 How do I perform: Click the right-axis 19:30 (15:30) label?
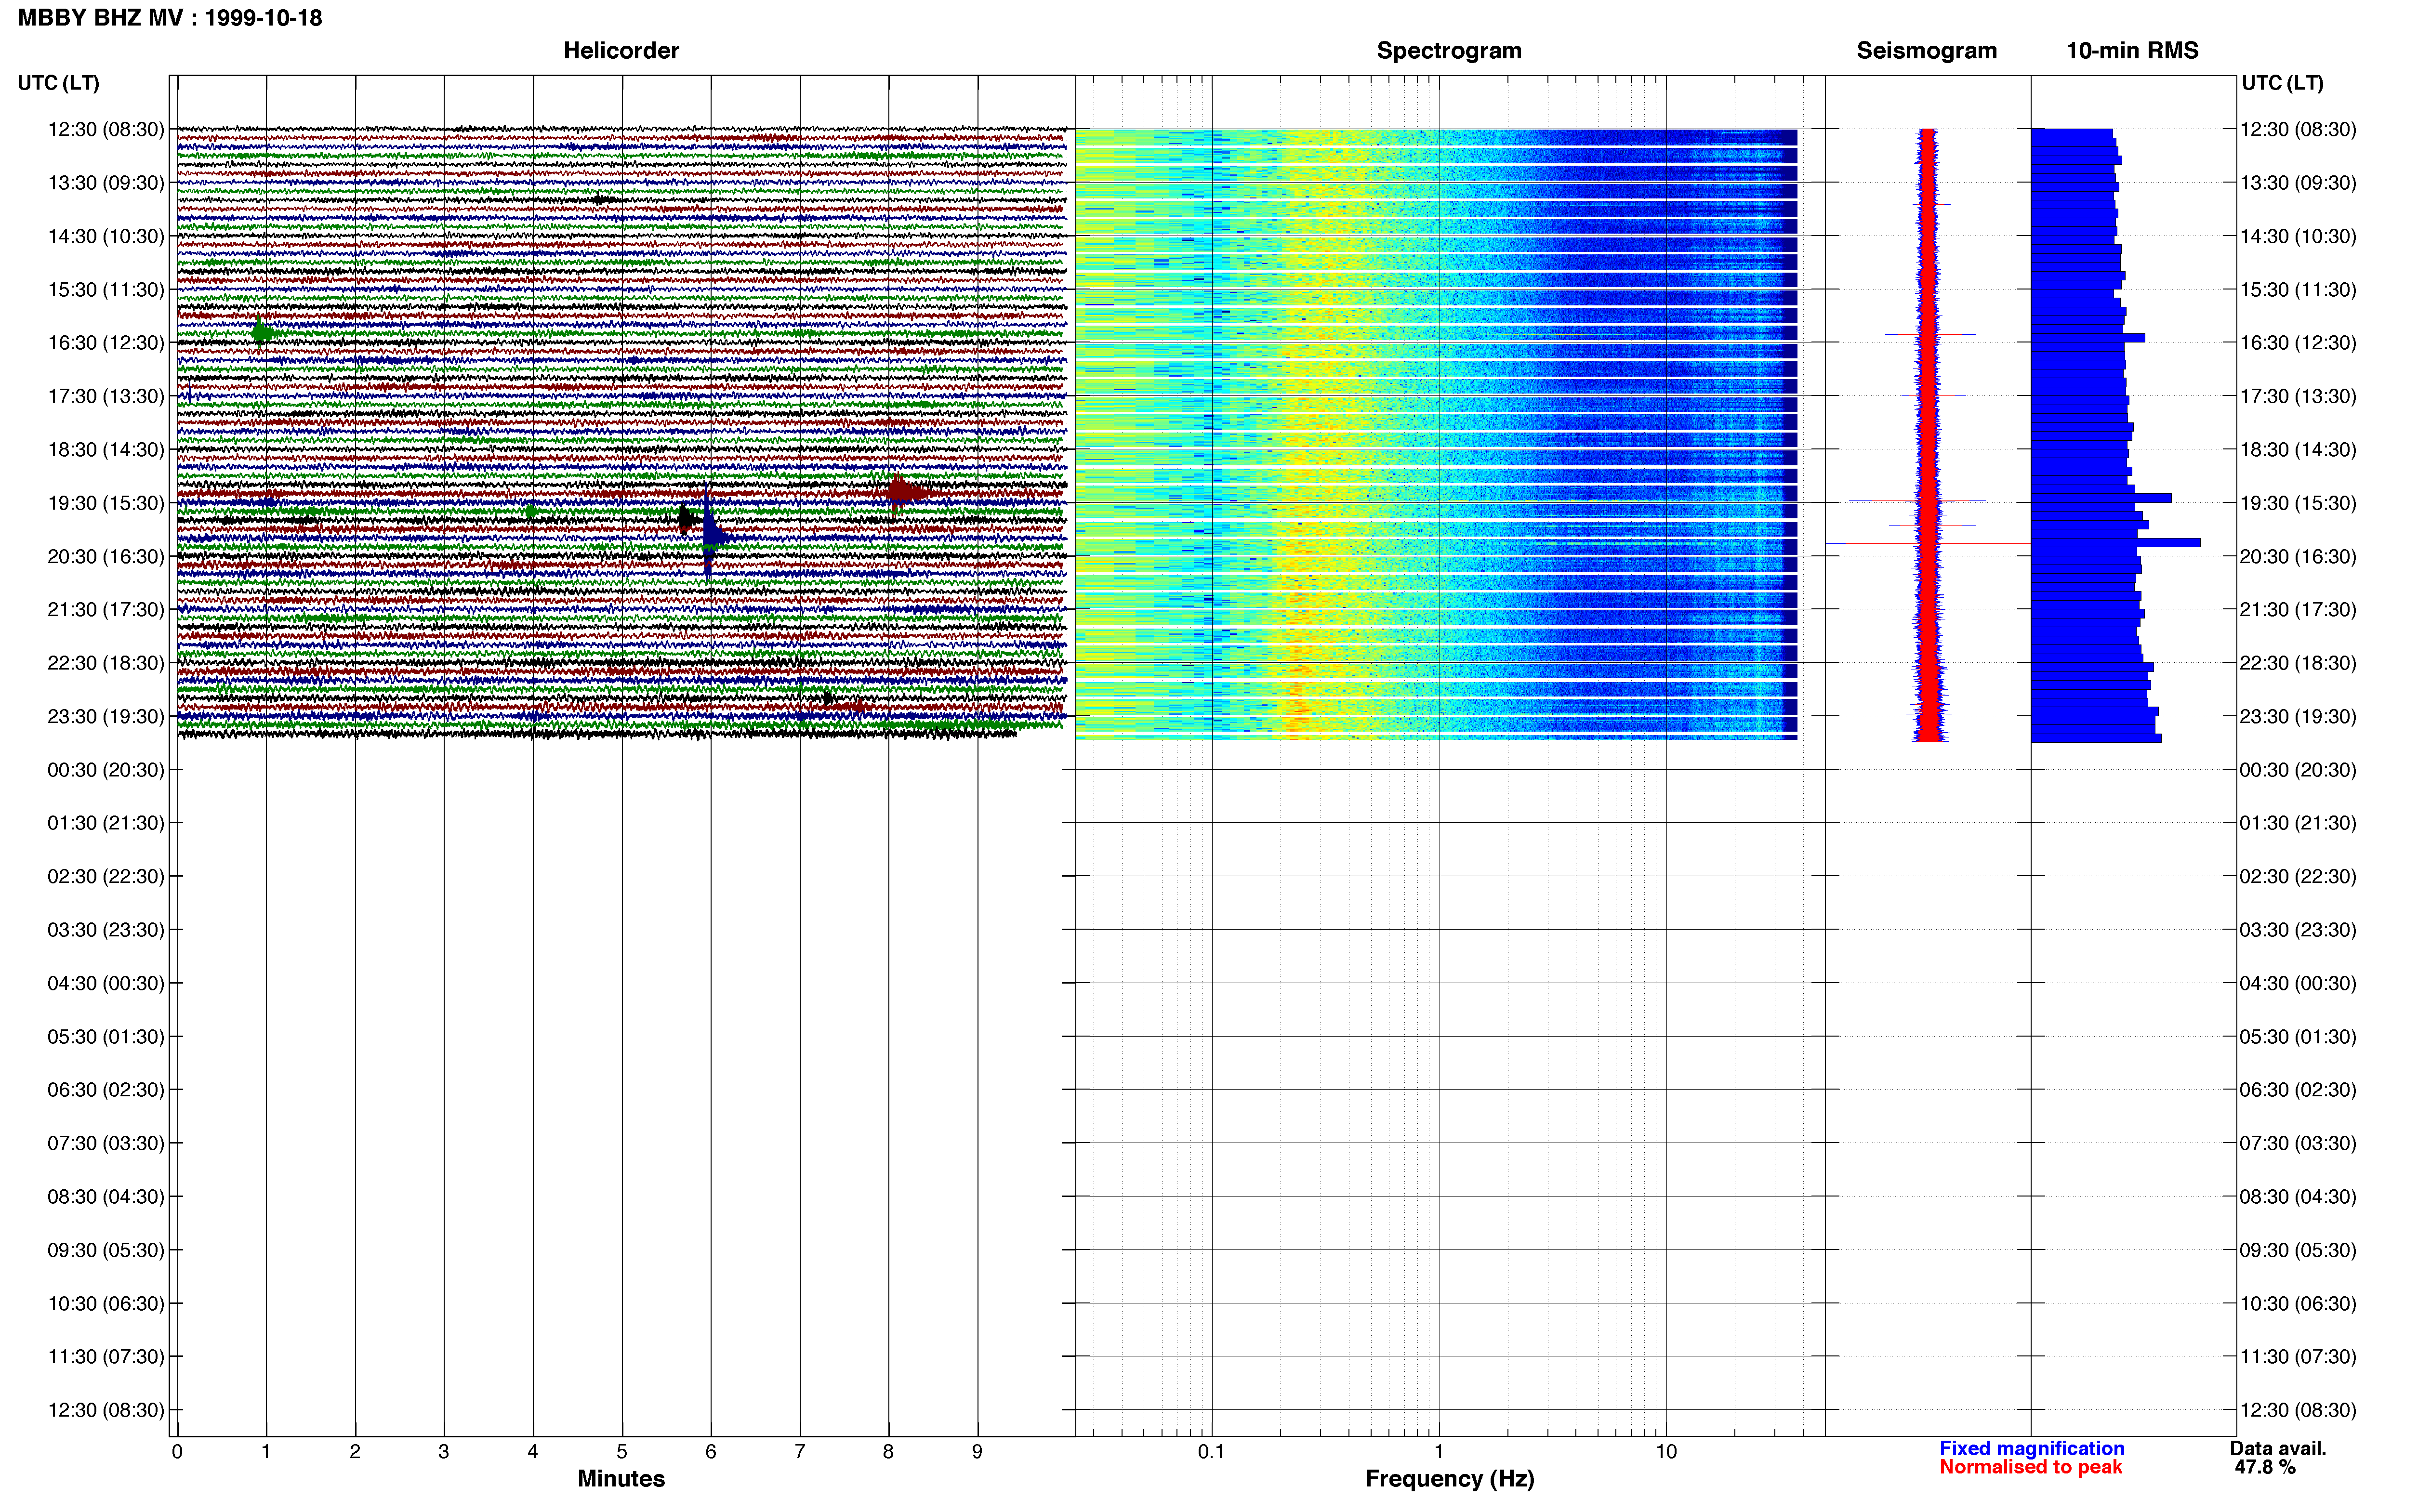(x=2298, y=503)
